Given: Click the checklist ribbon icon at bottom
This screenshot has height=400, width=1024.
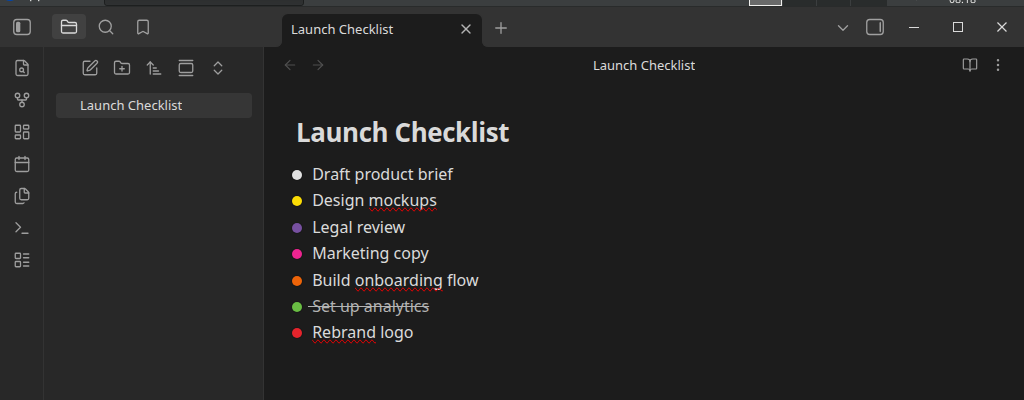Looking at the screenshot, I should [22, 260].
